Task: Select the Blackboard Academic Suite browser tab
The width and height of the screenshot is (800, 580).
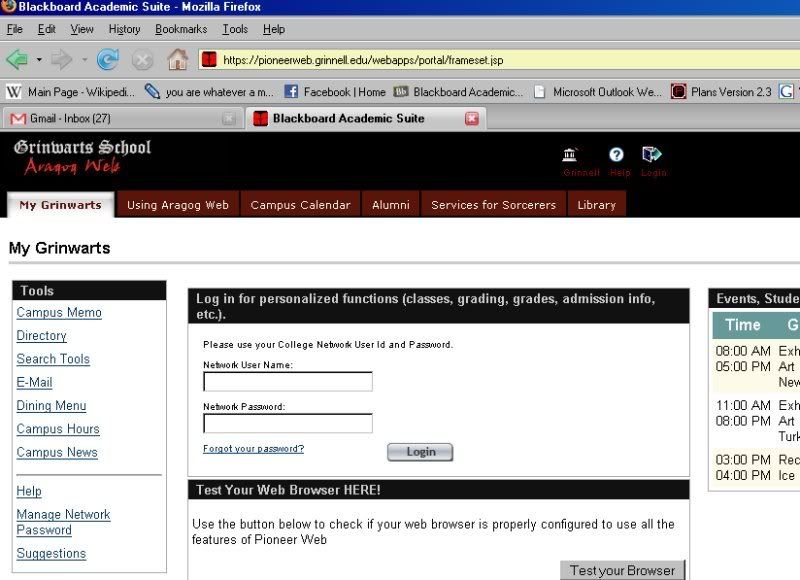Action: click(365, 118)
